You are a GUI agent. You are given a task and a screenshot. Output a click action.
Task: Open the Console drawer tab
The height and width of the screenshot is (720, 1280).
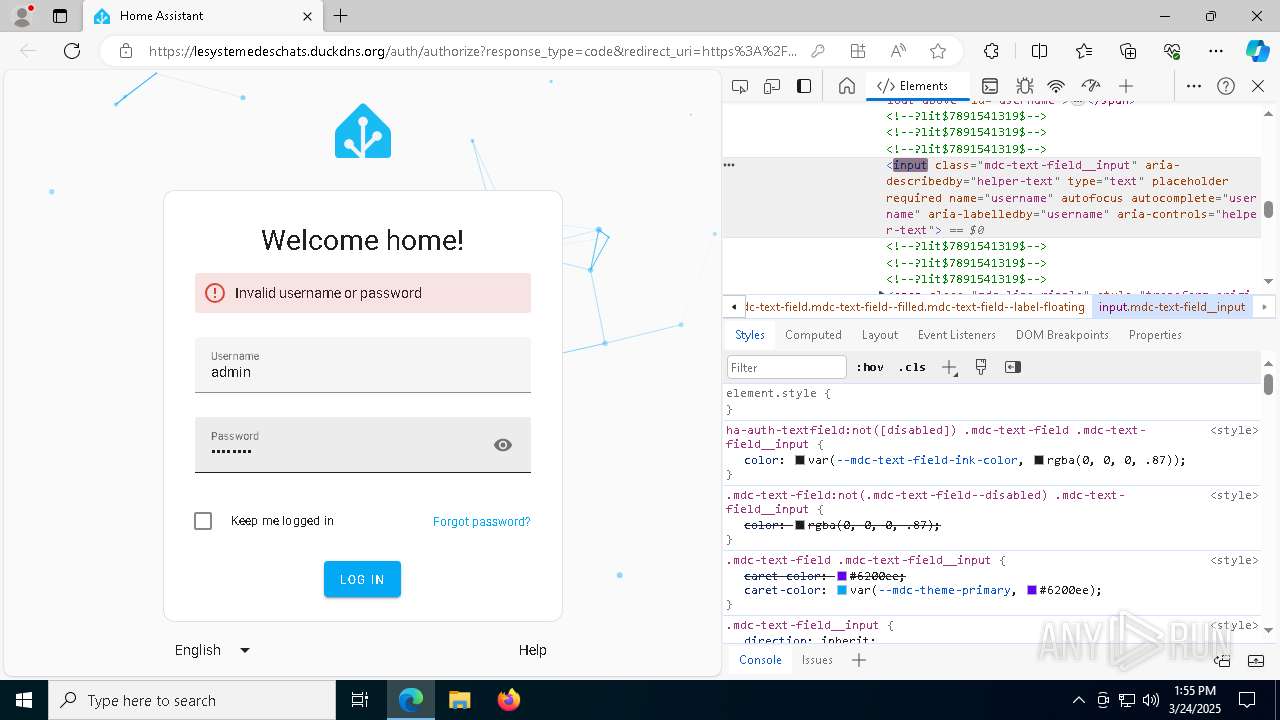coord(760,660)
